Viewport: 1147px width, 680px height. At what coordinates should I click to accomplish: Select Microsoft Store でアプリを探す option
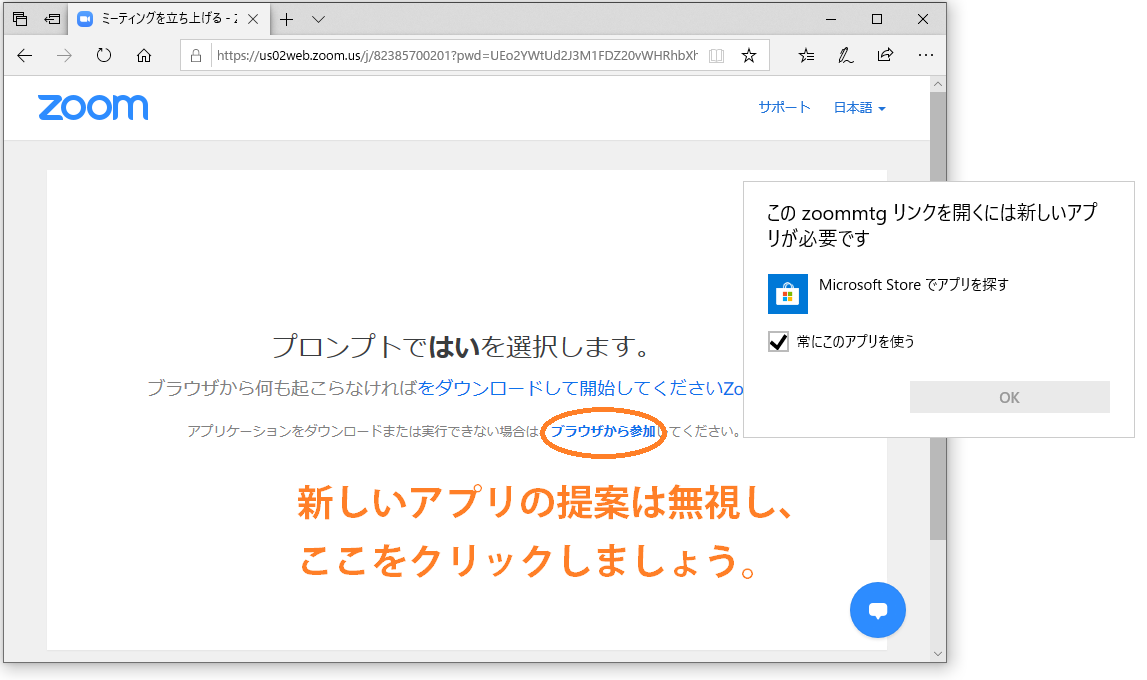[914, 285]
